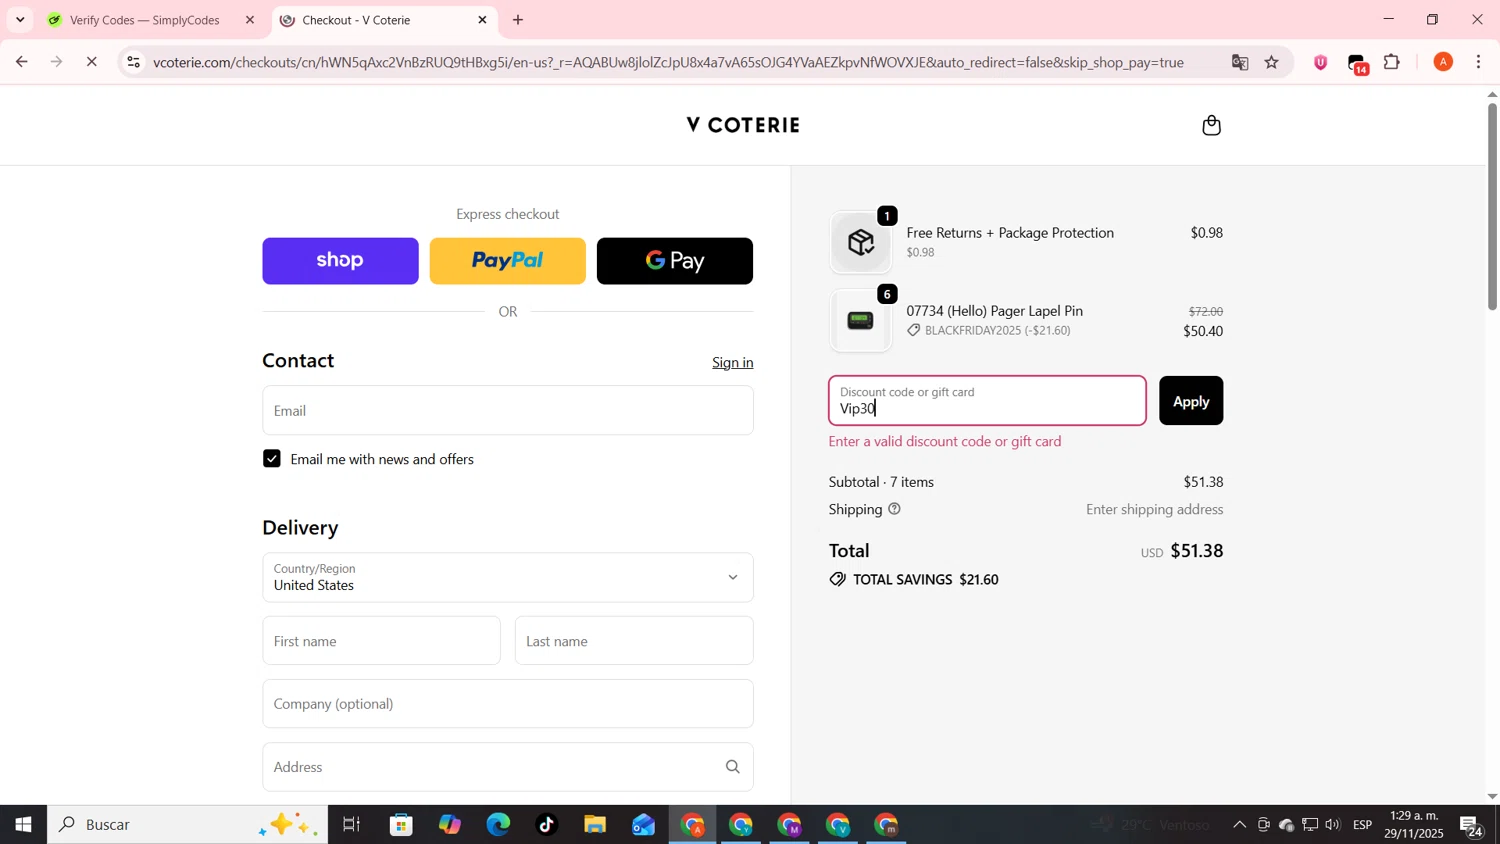Open a new browser tab
The height and width of the screenshot is (844, 1500).
[x=518, y=20]
